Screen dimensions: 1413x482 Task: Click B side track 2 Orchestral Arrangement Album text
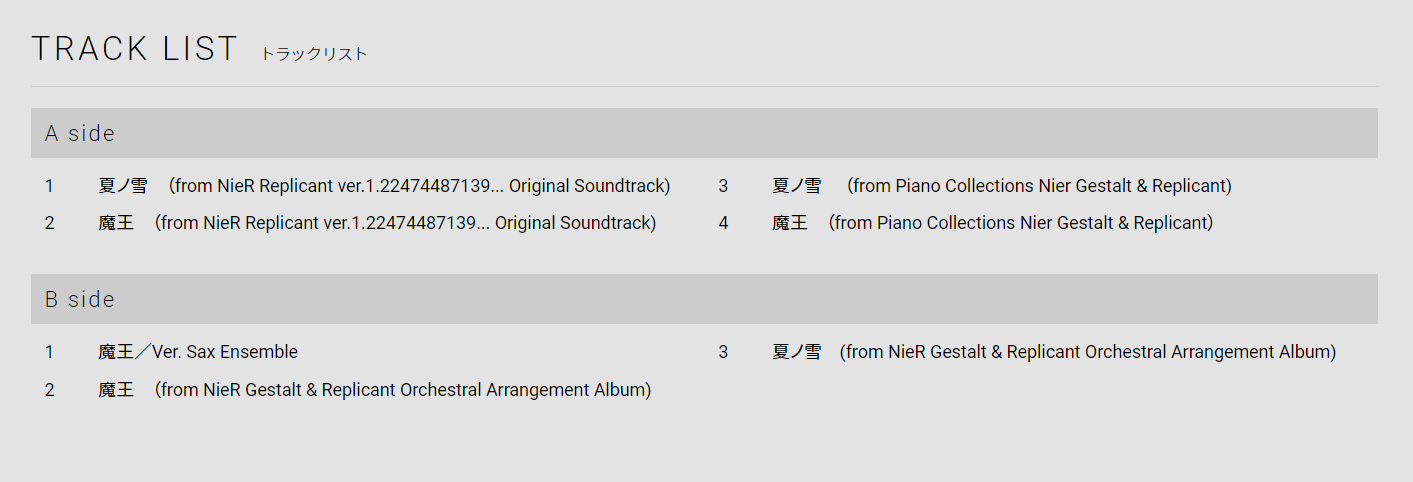[x=403, y=390]
